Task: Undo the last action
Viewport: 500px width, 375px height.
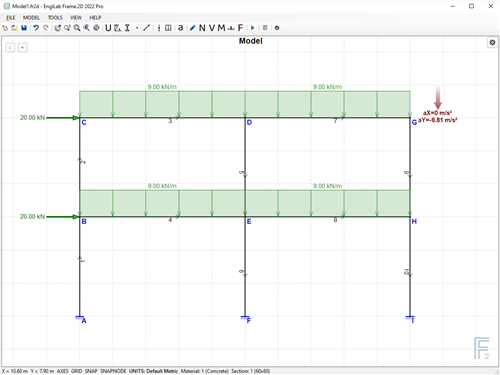Action: point(36,28)
